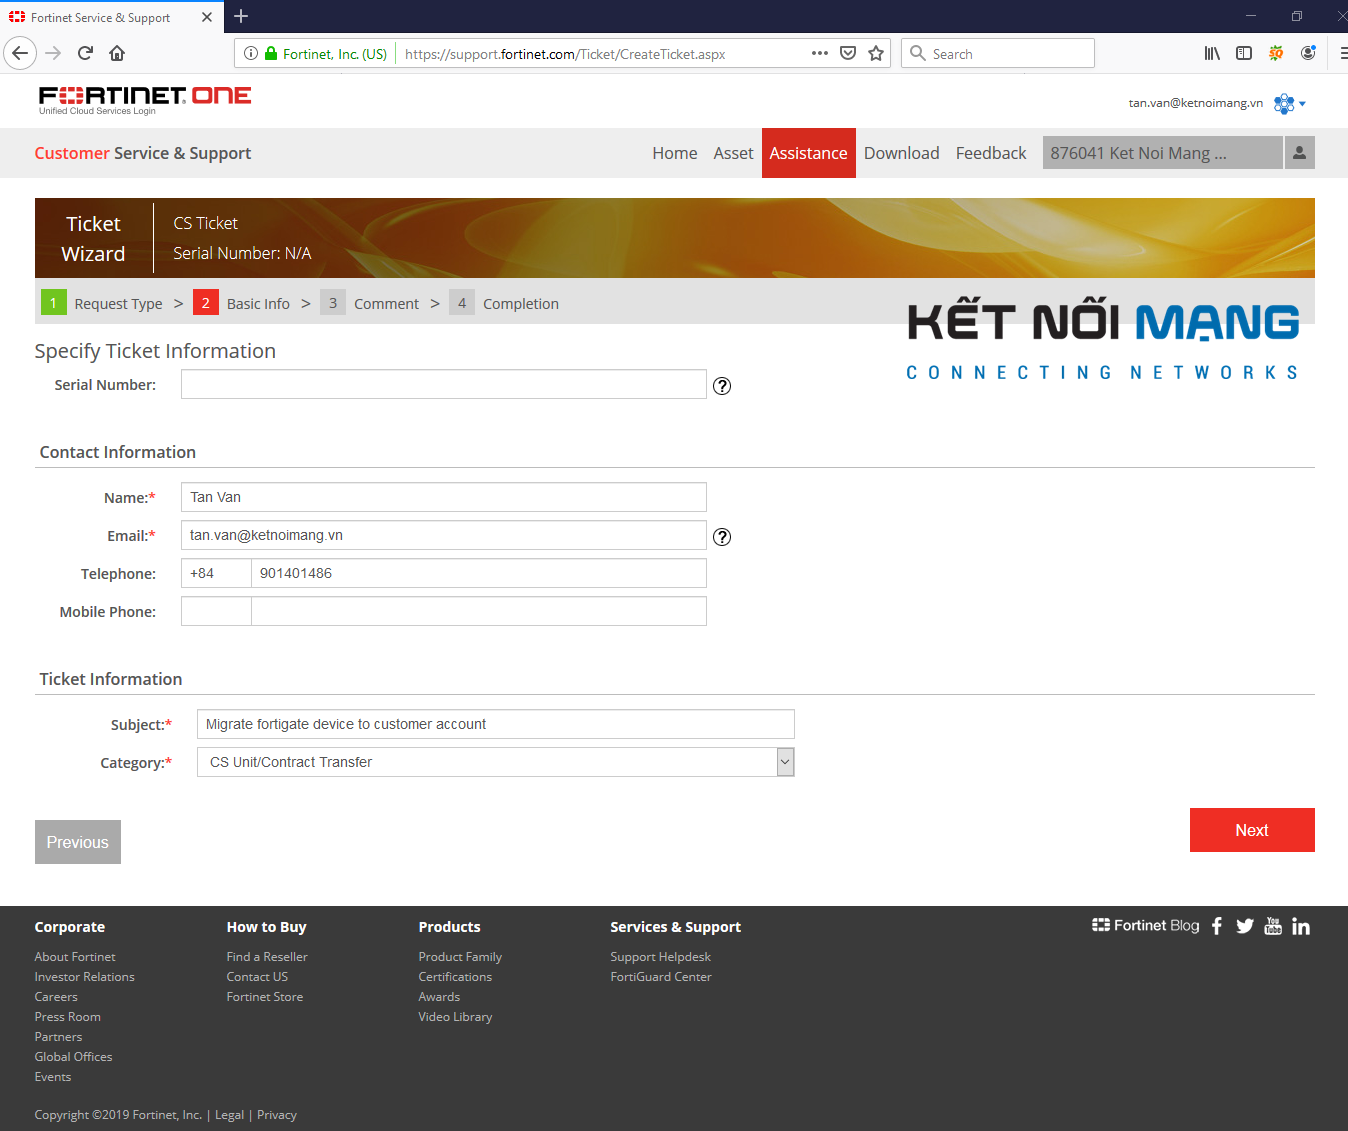
Task: Open help for Serial Number field
Action: point(722,386)
